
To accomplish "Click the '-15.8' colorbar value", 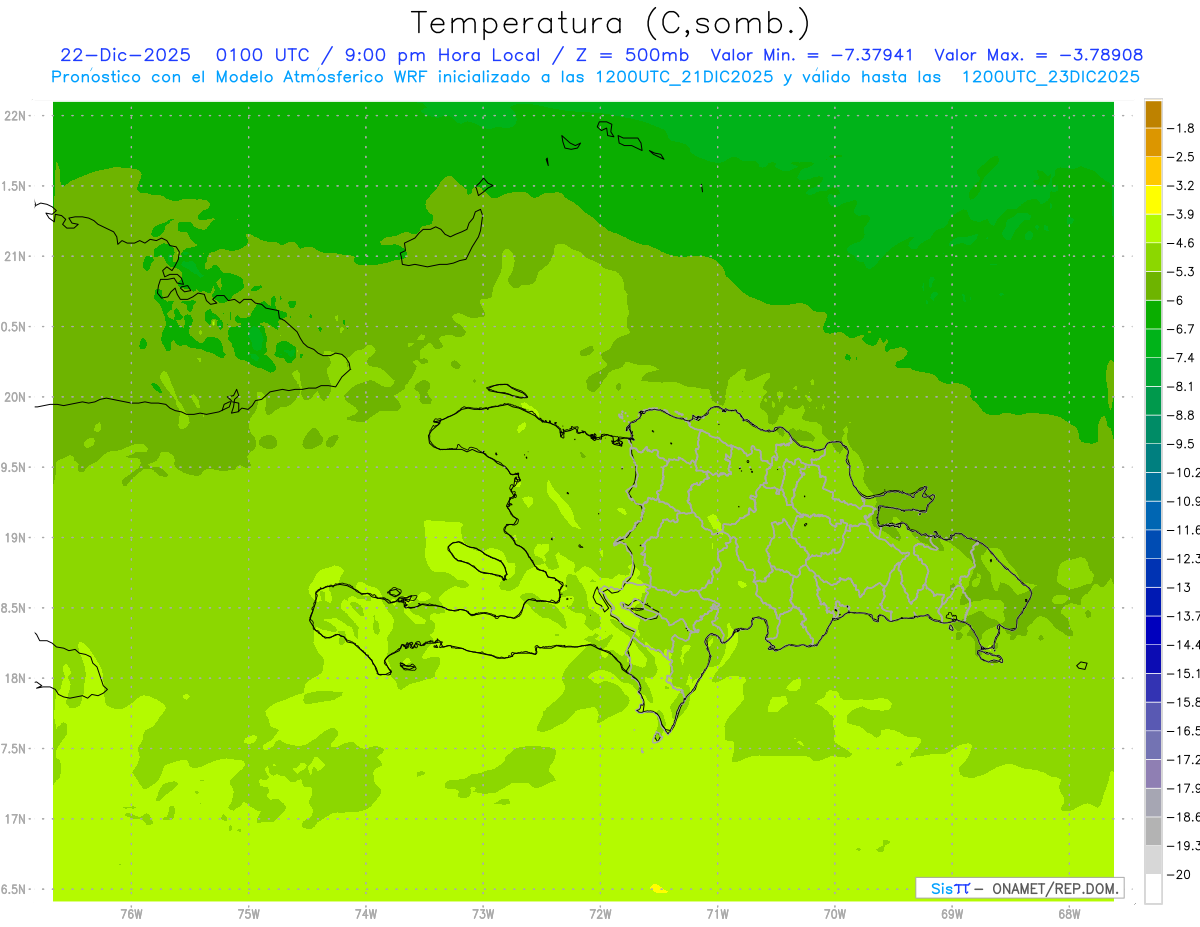I will click(x=1183, y=702).
